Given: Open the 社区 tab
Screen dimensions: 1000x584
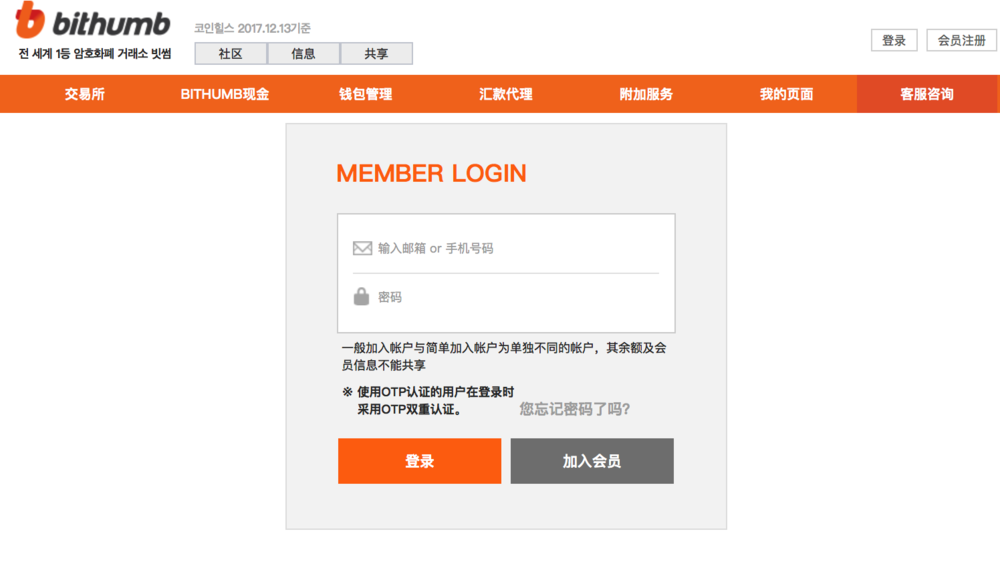Looking at the screenshot, I should click(x=231, y=54).
